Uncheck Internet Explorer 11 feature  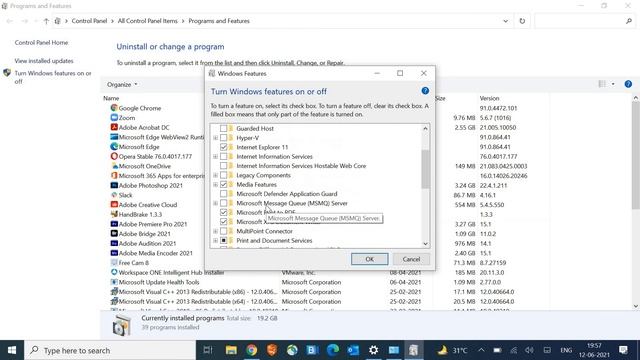coord(223,147)
